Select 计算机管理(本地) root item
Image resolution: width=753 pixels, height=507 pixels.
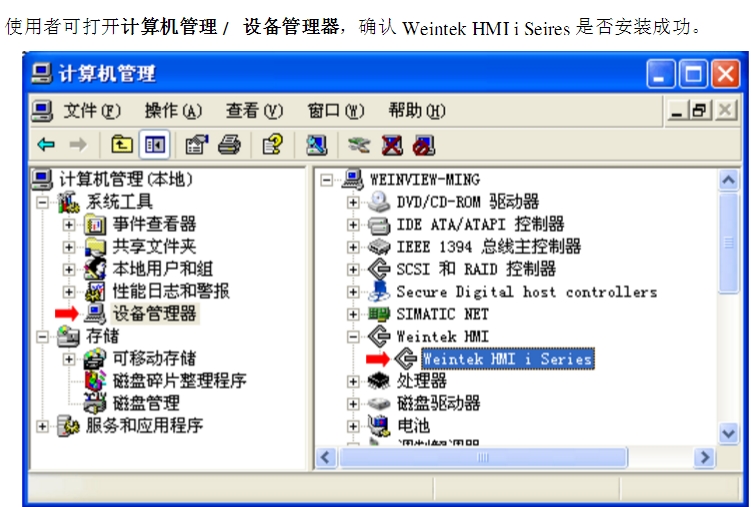[126, 180]
